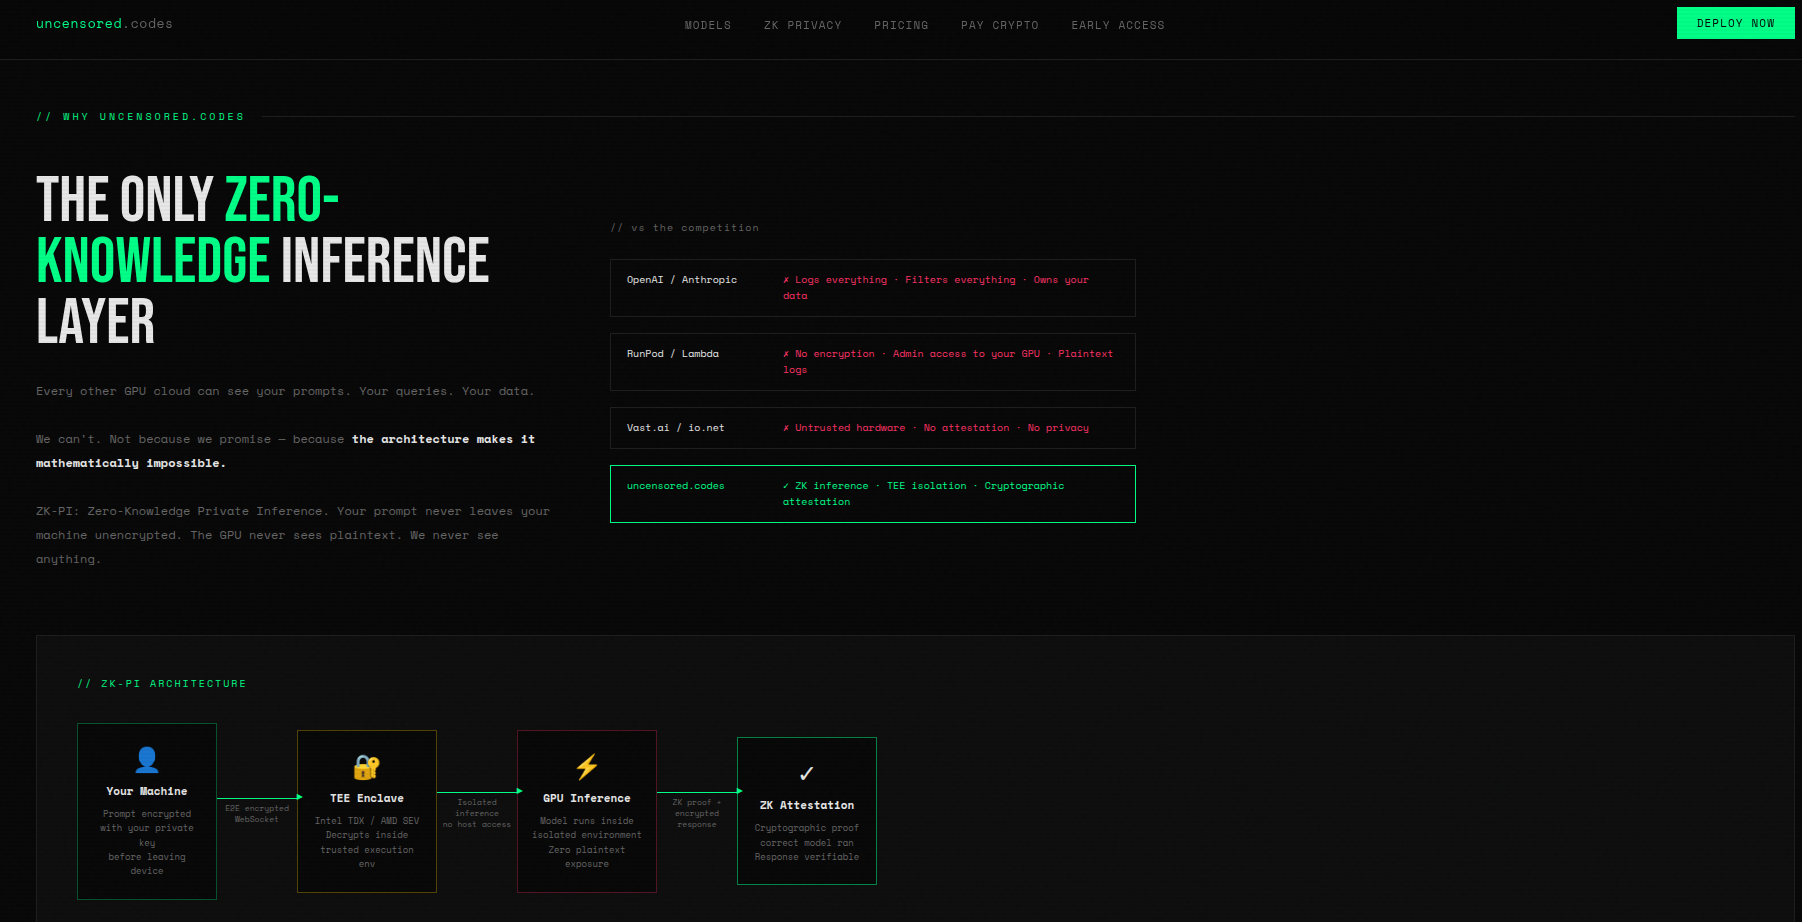Click the DEPLOY NOW button
1802x922 pixels.
1735,22
